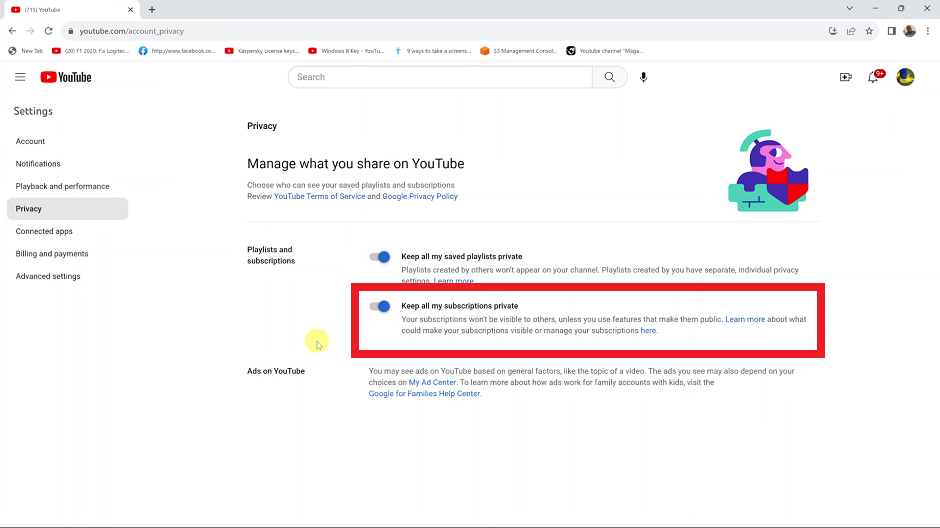Click the YouTube search input field
The height and width of the screenshot is (528, 940).
point(440,77)
